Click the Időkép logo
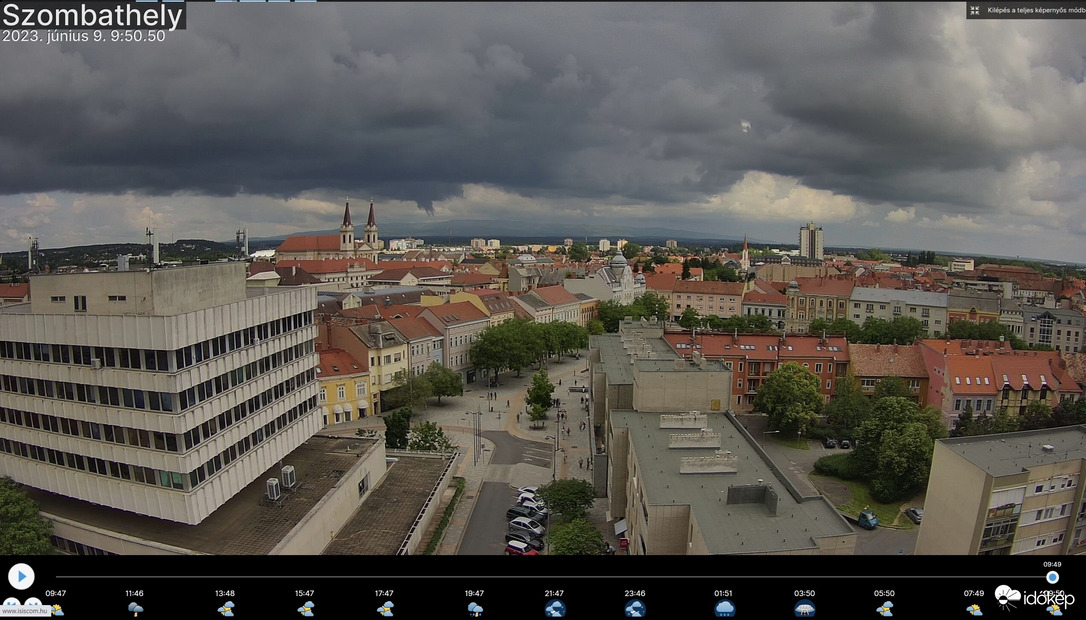The height and width of the screenshot is (620, 1086). pyautogui.click(x=1035, y=597)
